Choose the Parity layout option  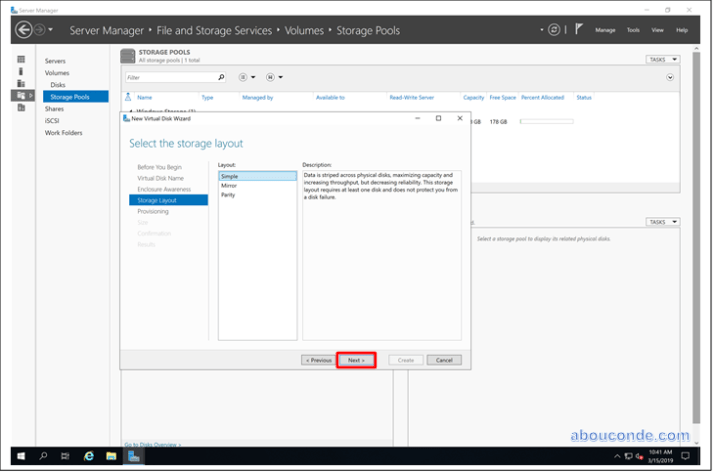(229, 194)
